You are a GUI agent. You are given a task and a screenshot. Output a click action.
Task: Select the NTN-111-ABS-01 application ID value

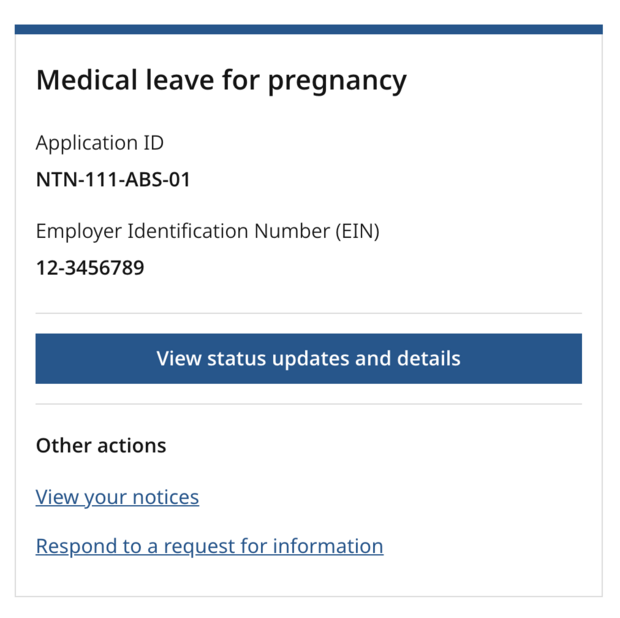(x=113, y=180)
